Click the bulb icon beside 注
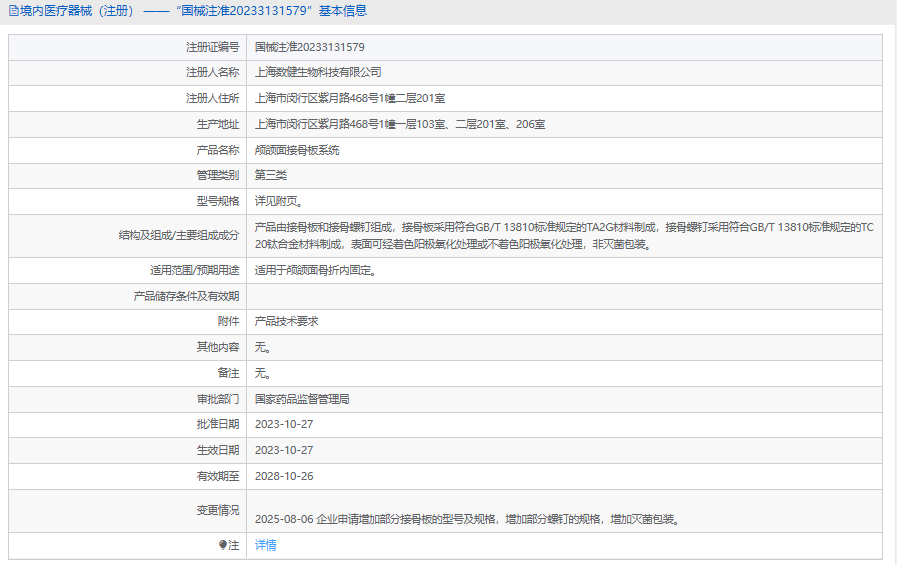Screen dimensions: 897x565 click(224, 545)
